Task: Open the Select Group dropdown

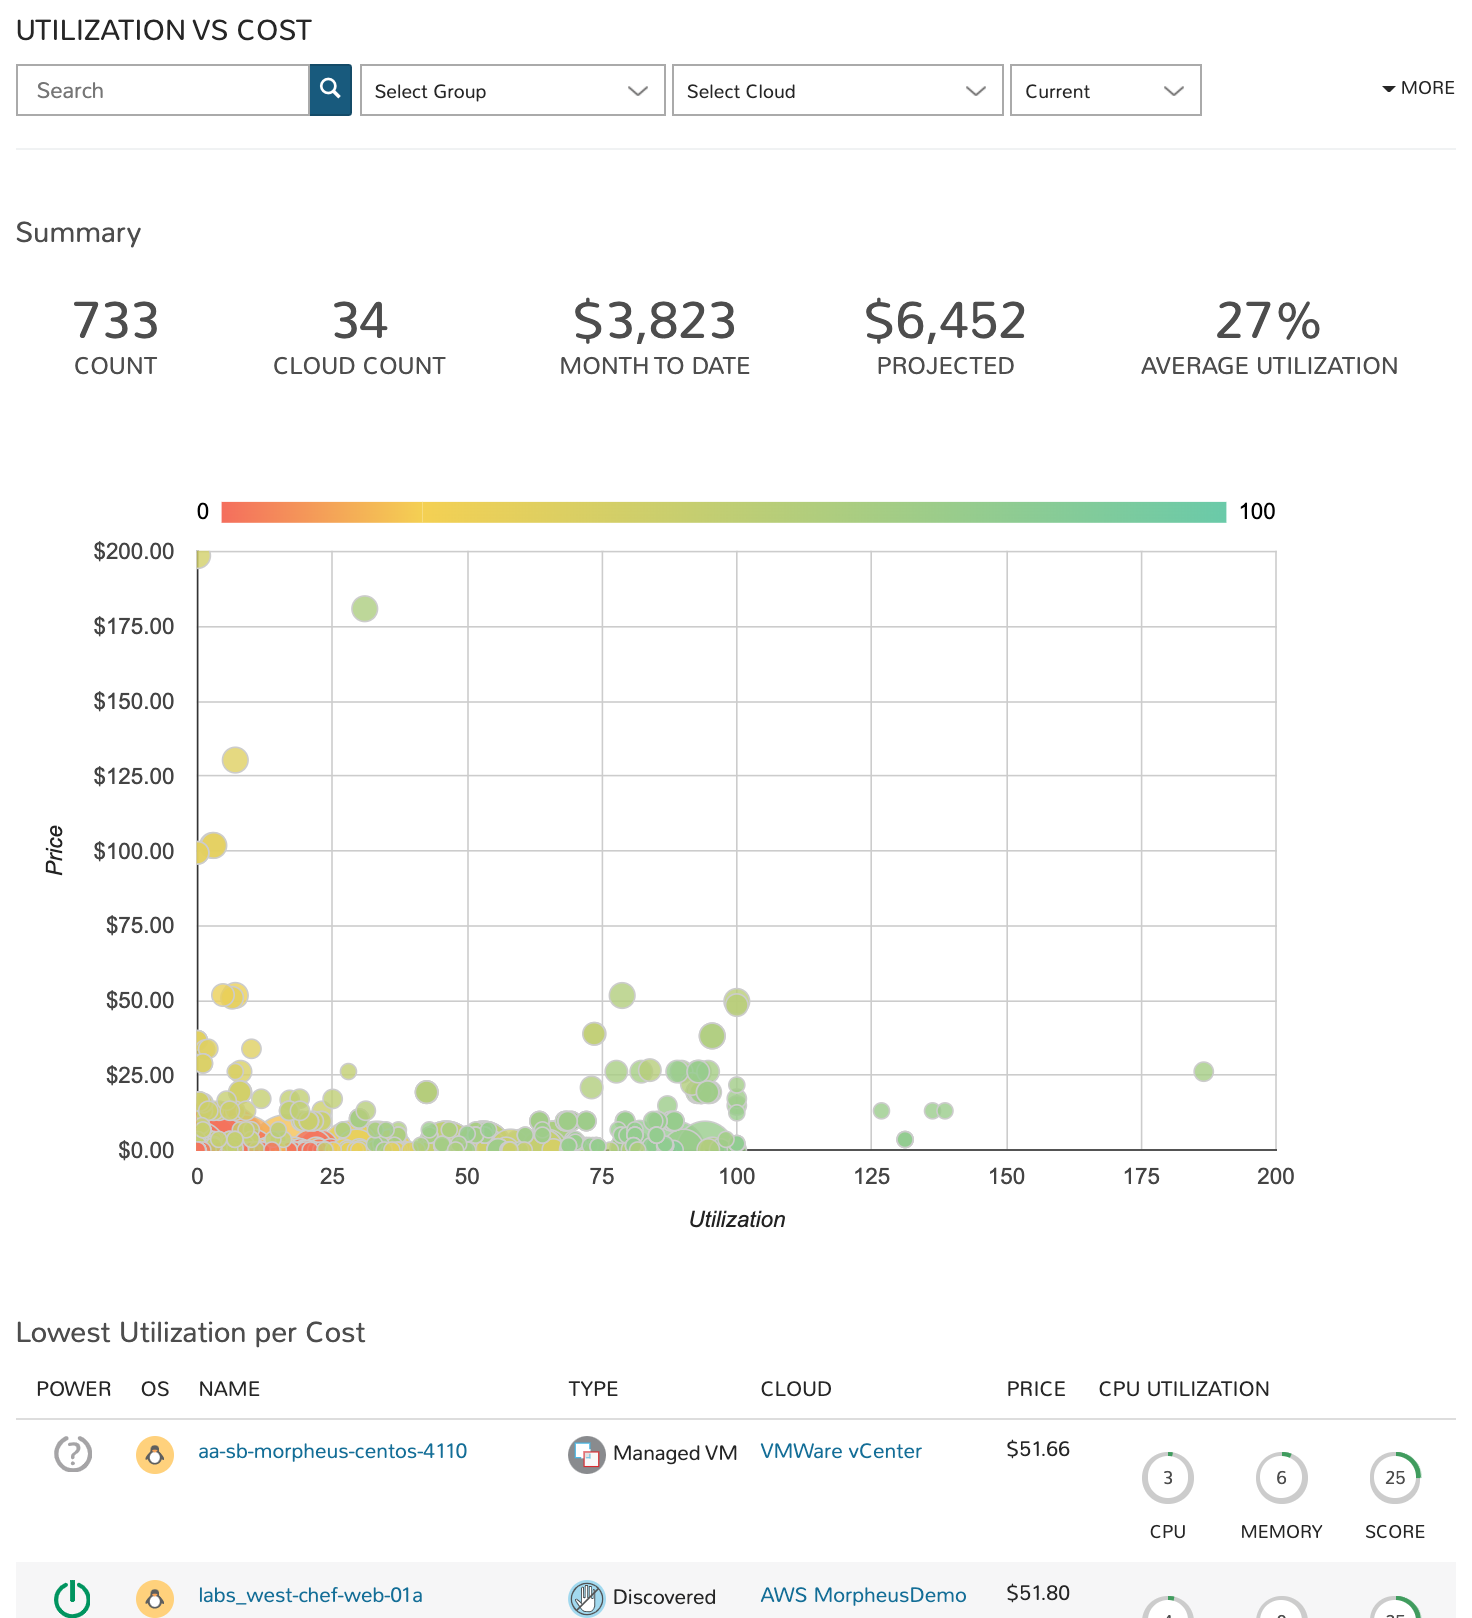Action: (512, 91)
